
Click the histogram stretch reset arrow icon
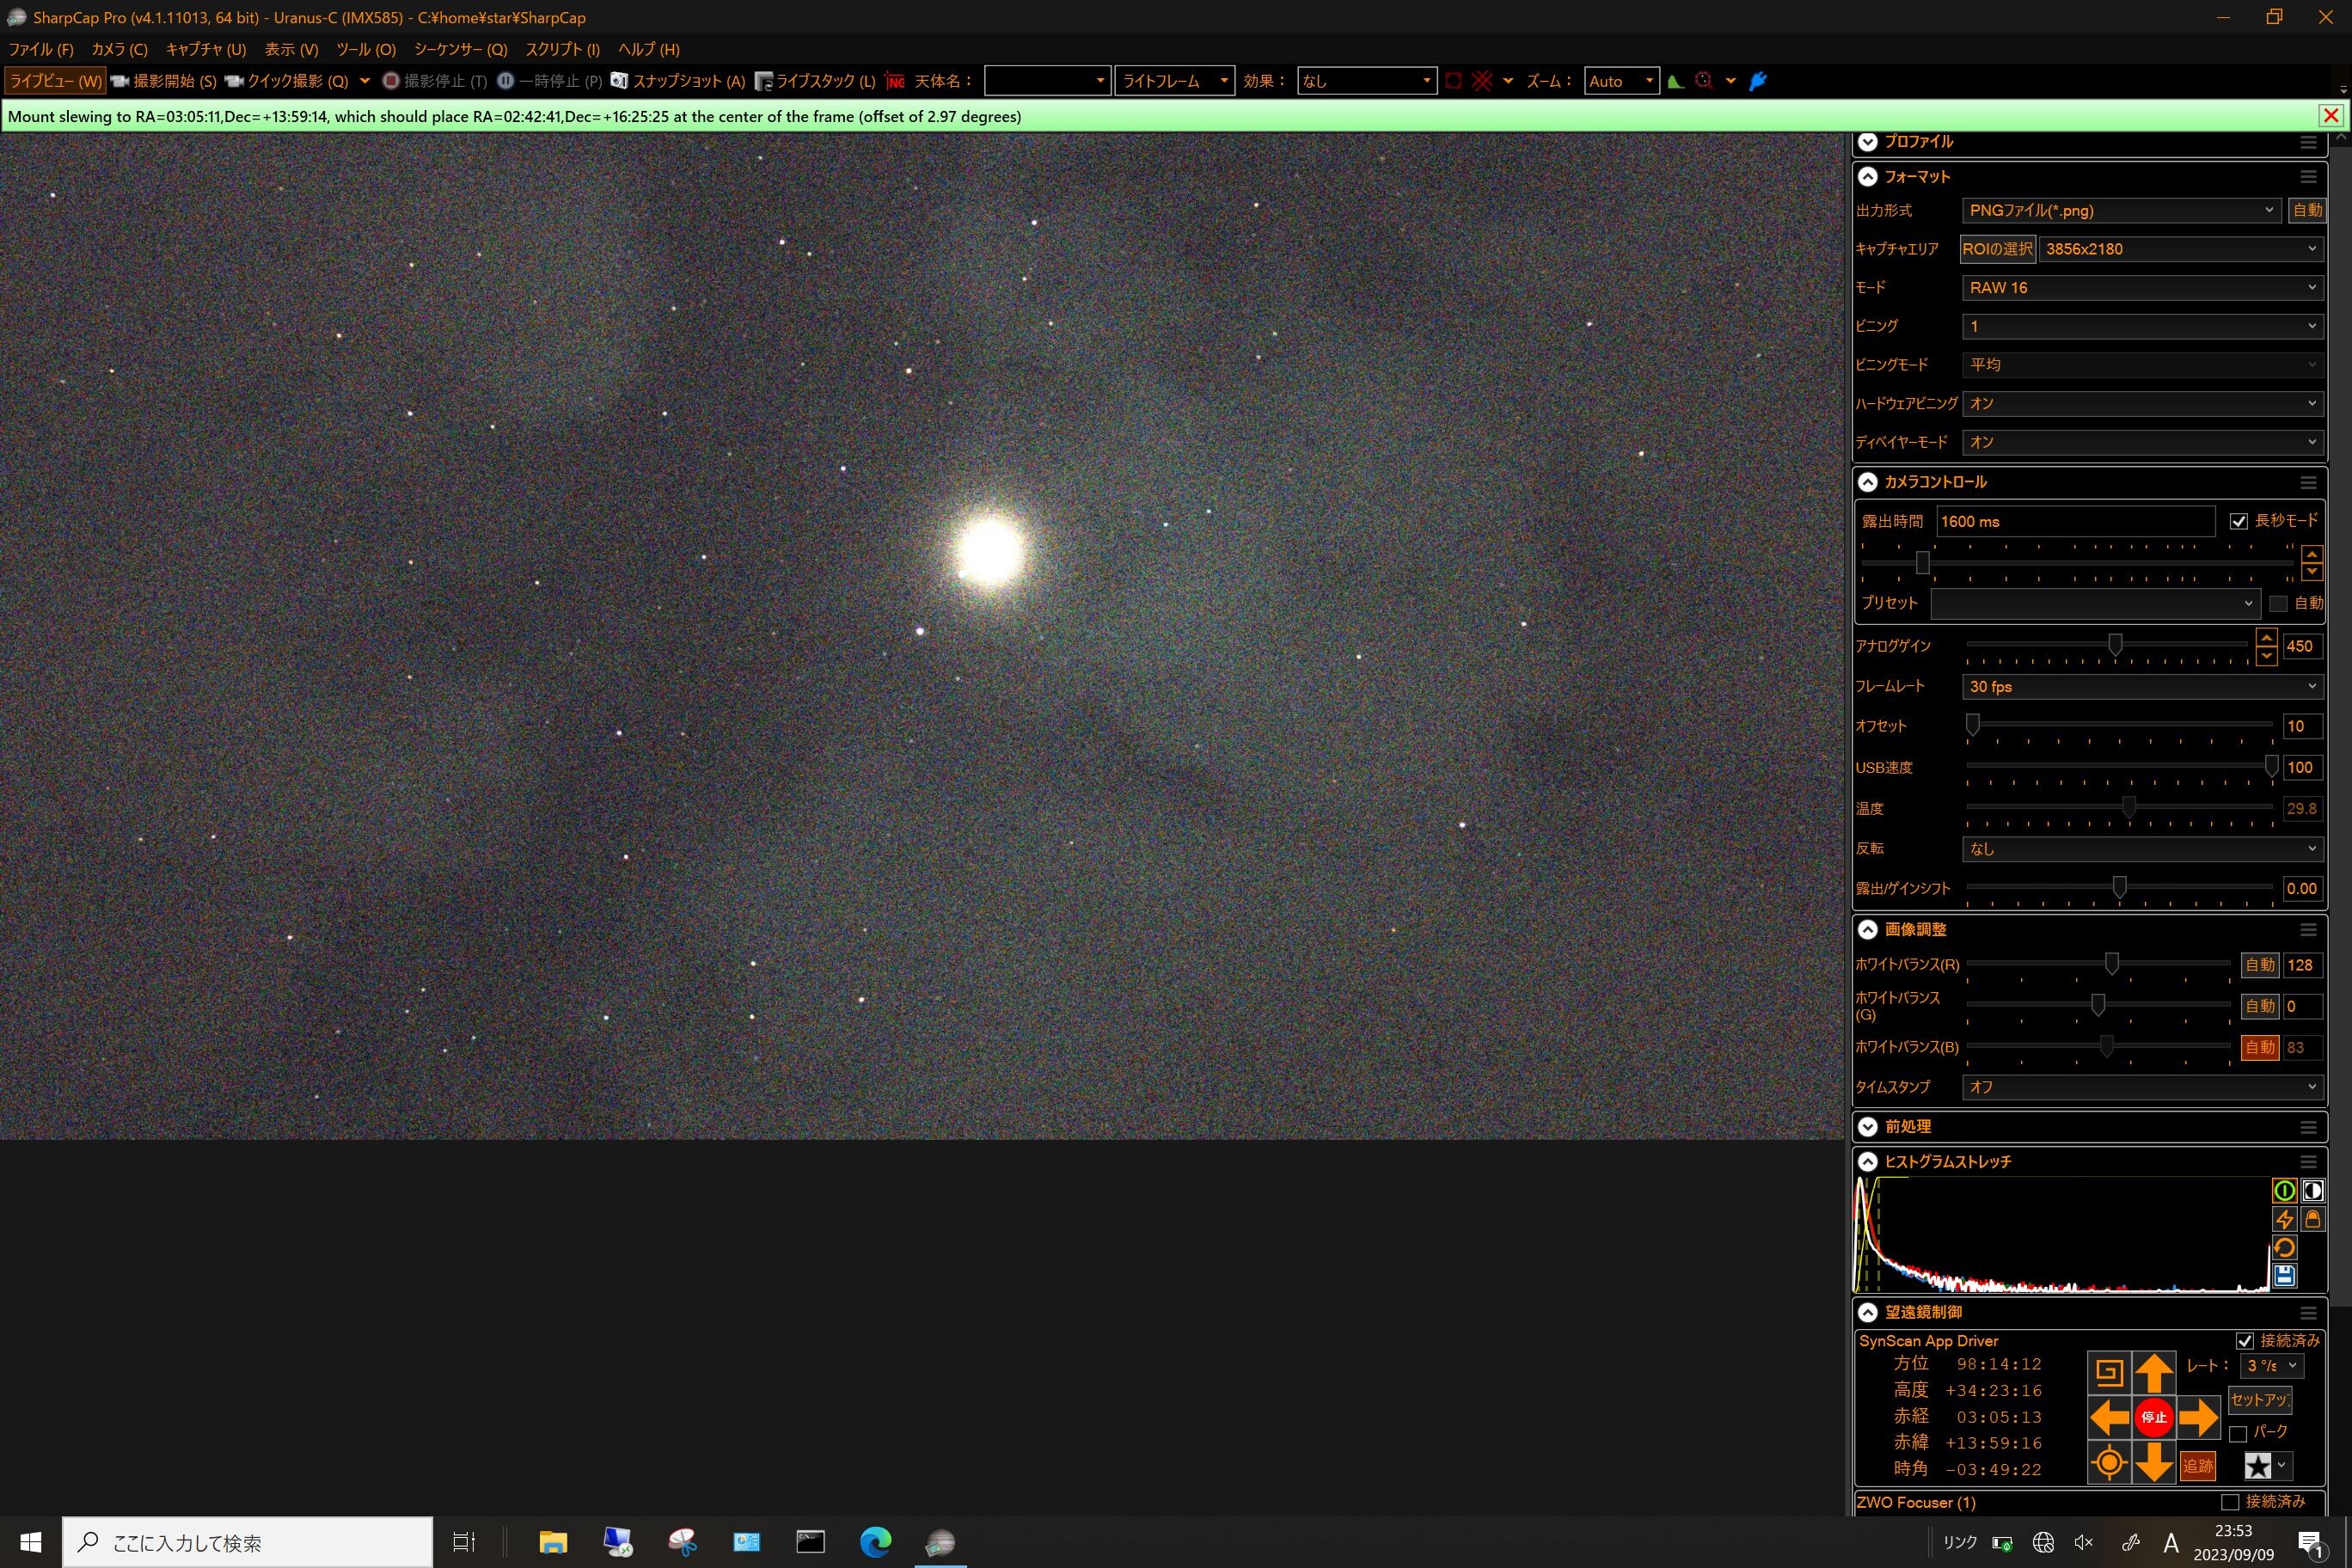click(x=2284, y=1247)
